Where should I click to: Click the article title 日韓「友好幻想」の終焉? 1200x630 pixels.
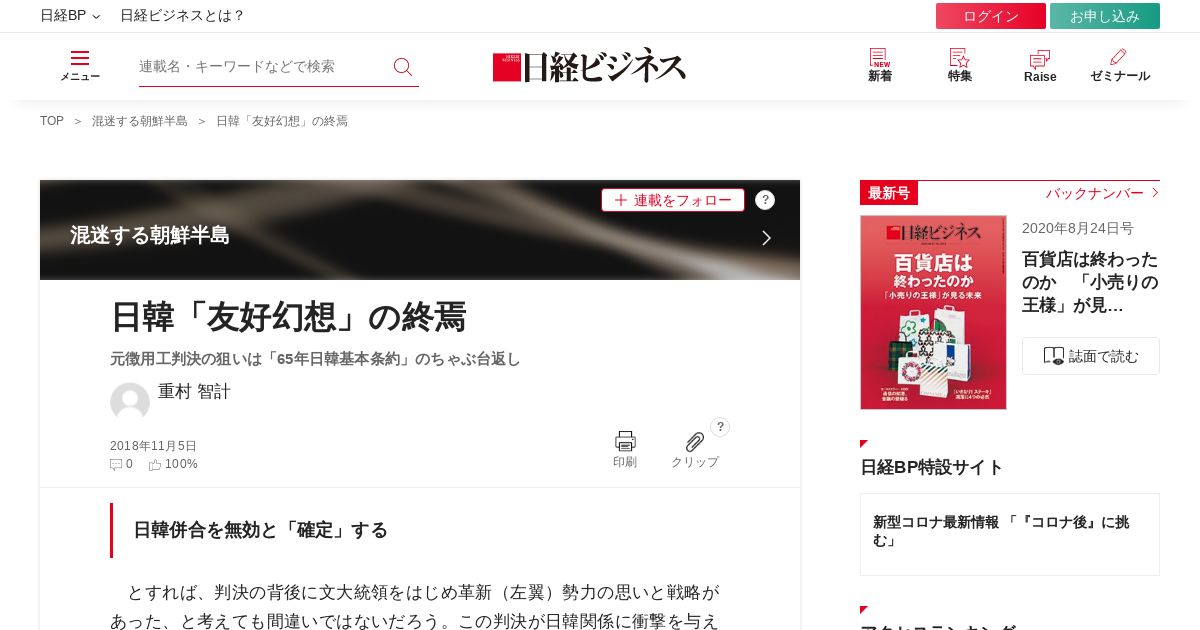point(288,317)
